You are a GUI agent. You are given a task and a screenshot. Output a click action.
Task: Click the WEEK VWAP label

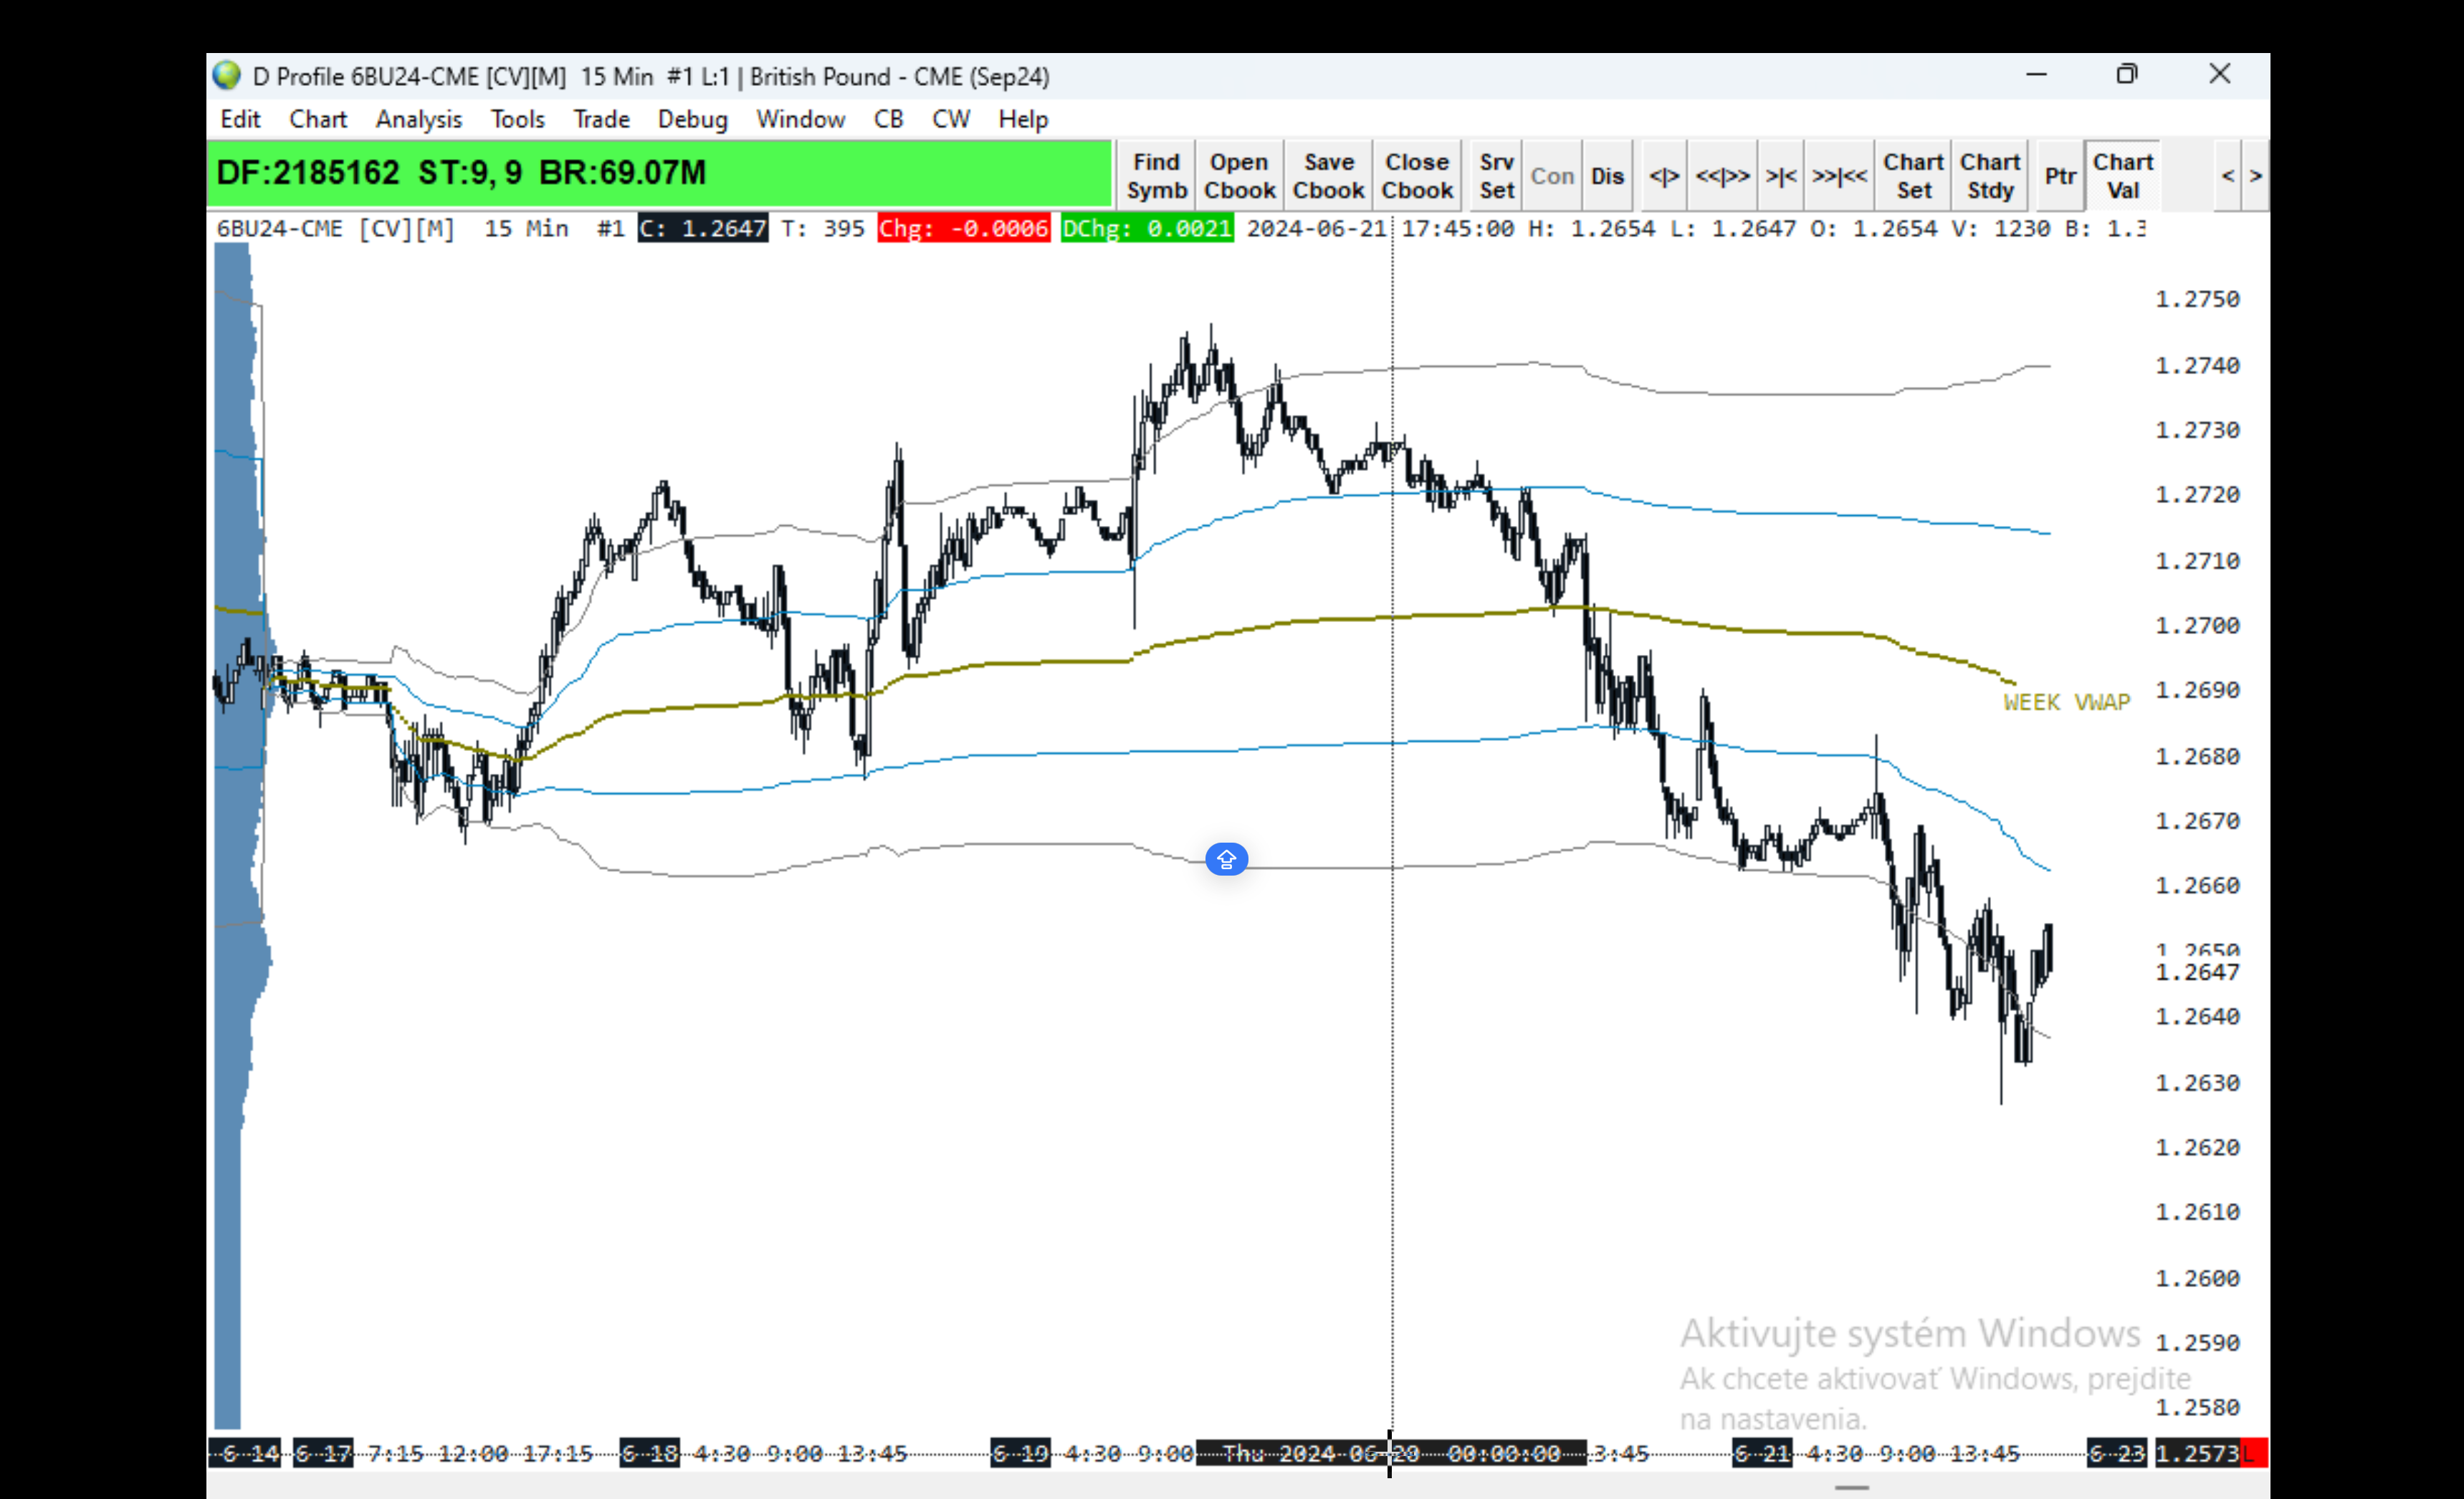[2066, 702]
